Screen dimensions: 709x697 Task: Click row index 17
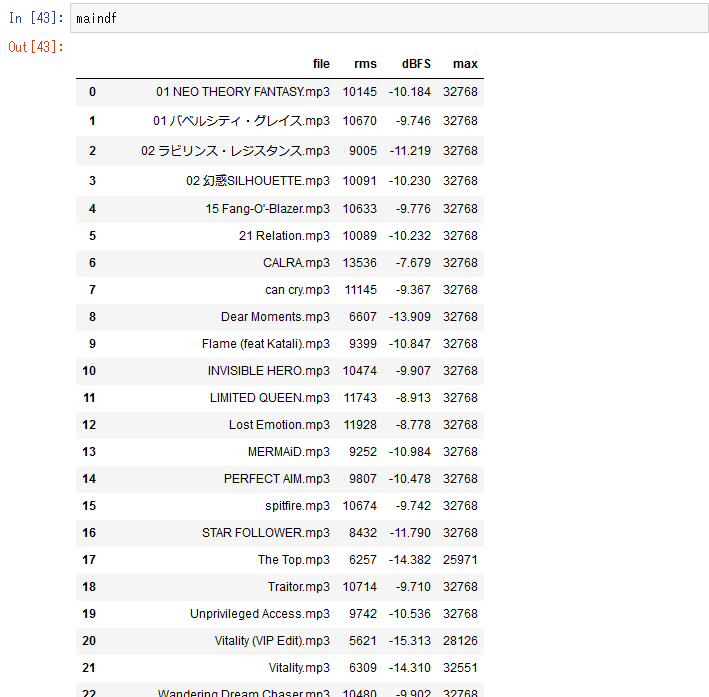[89, 559]
